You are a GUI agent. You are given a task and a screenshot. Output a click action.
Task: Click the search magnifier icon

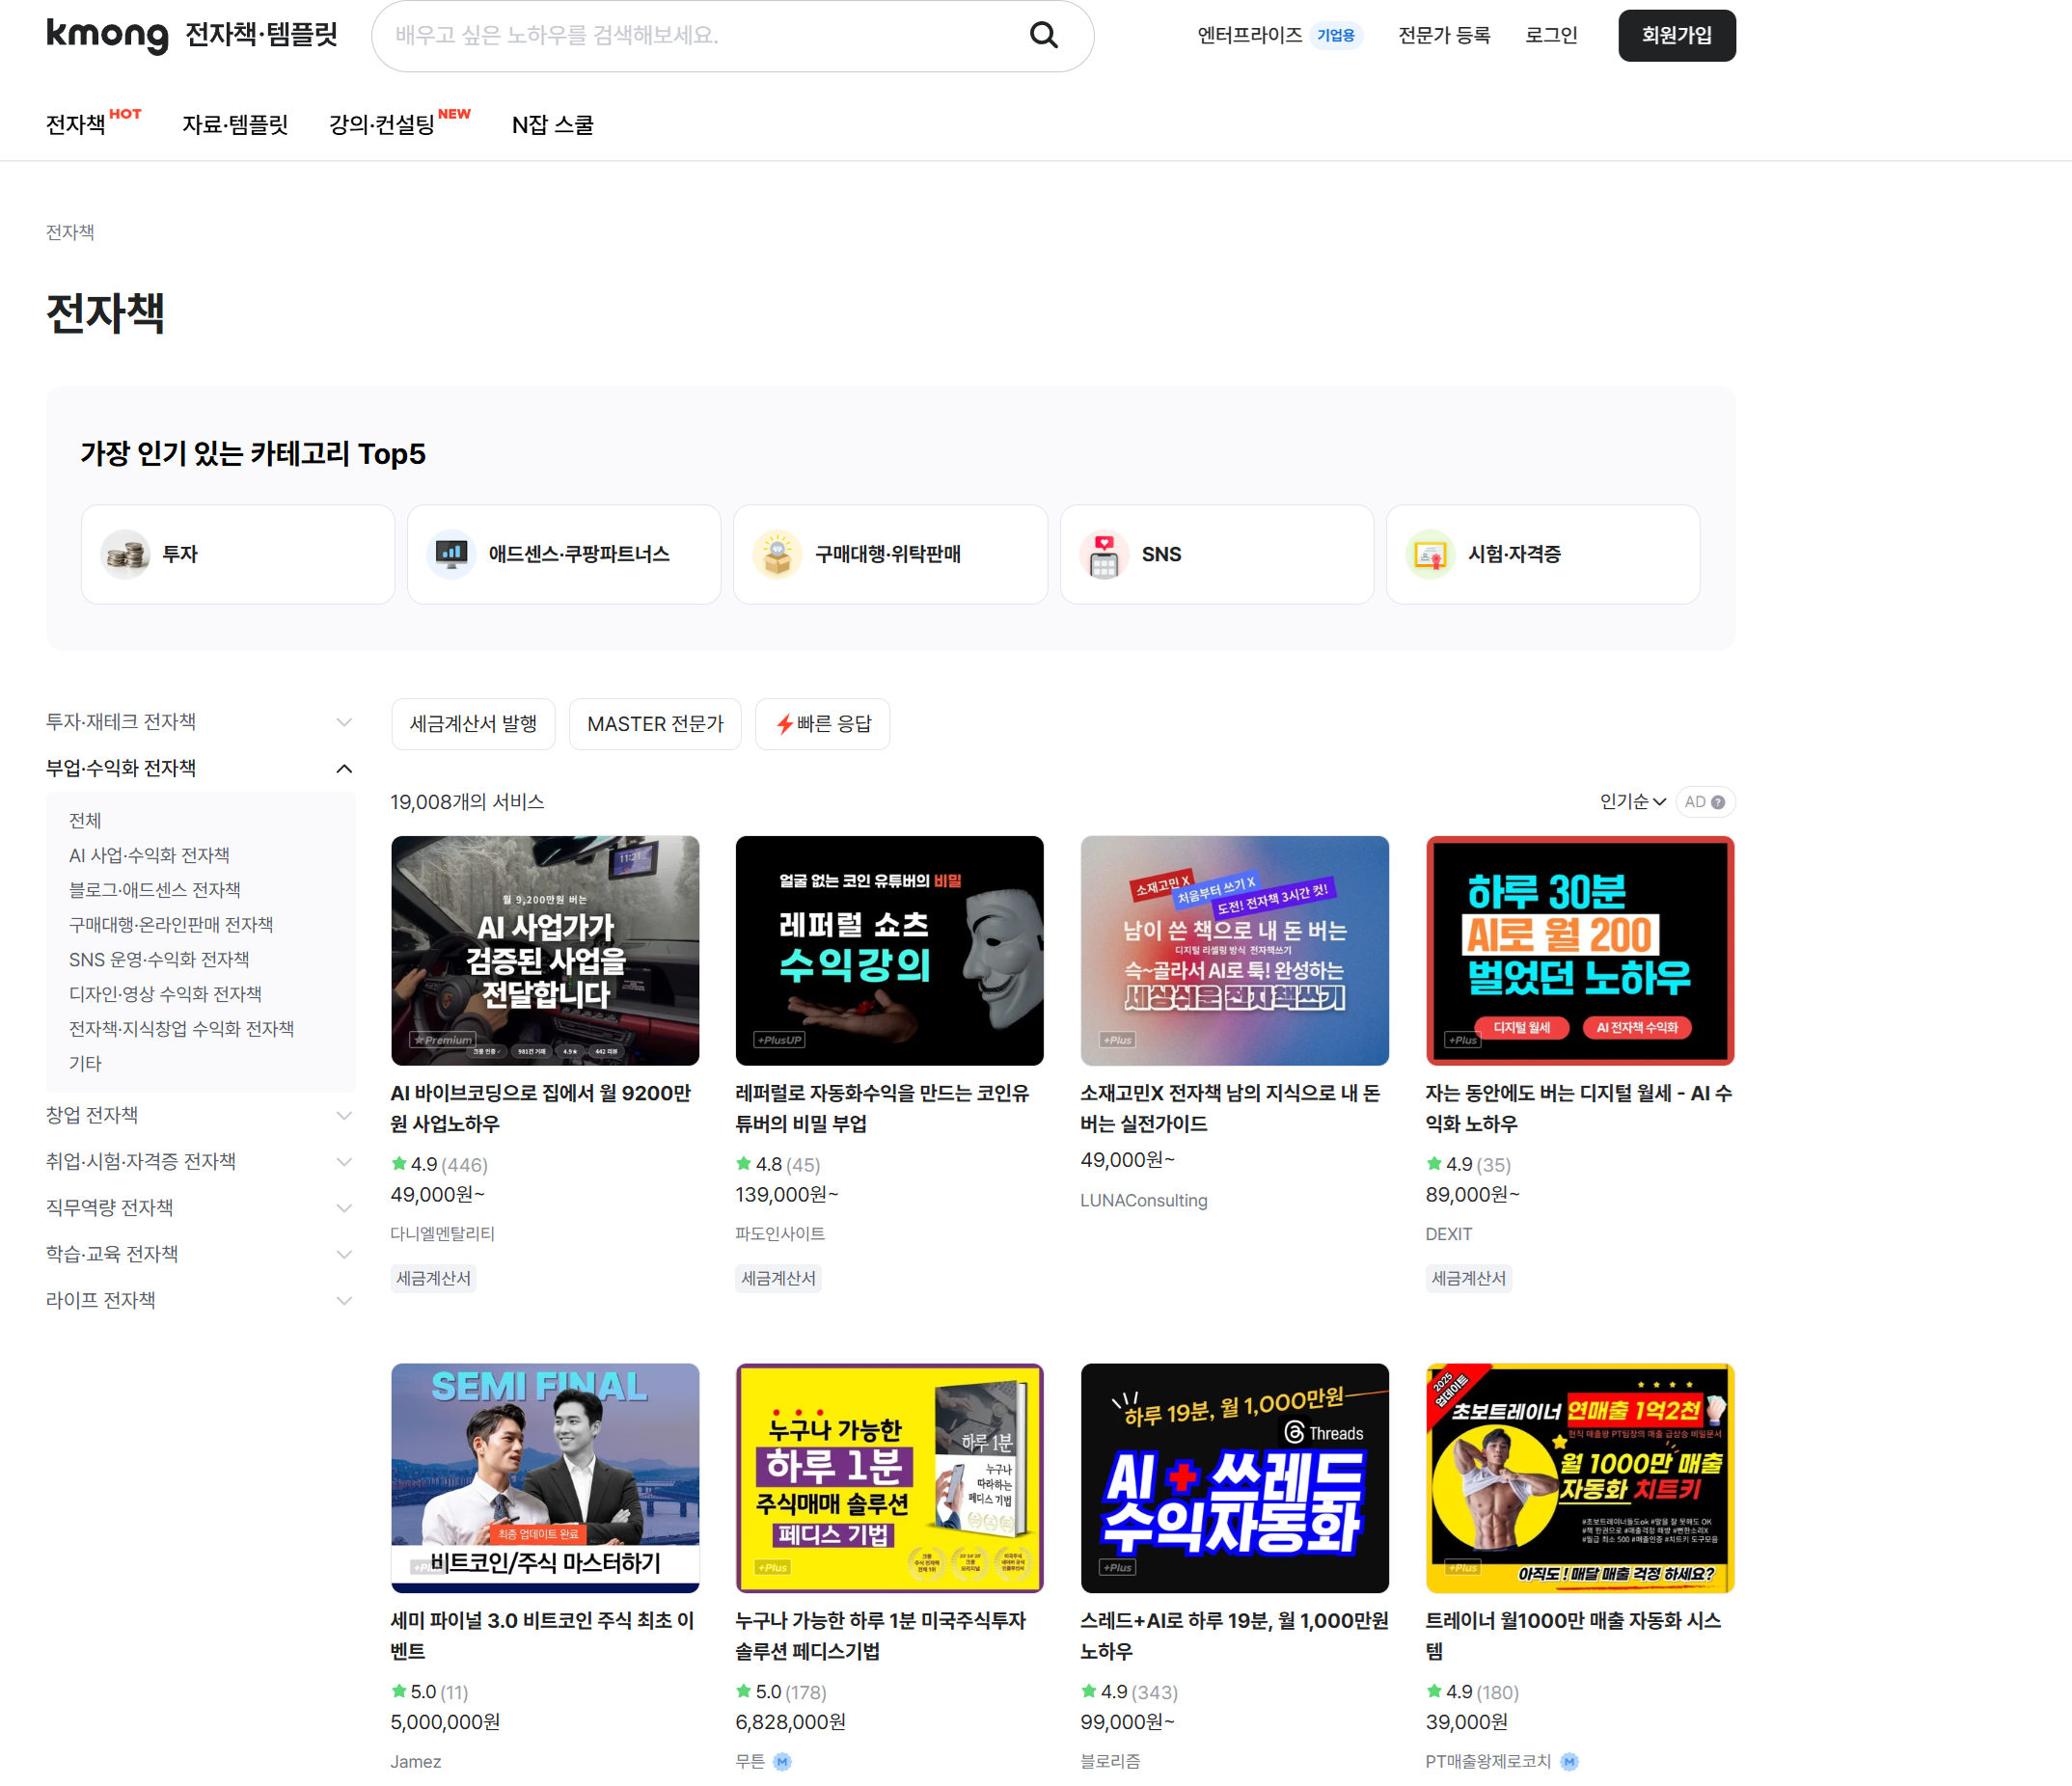click(1043, 36)
